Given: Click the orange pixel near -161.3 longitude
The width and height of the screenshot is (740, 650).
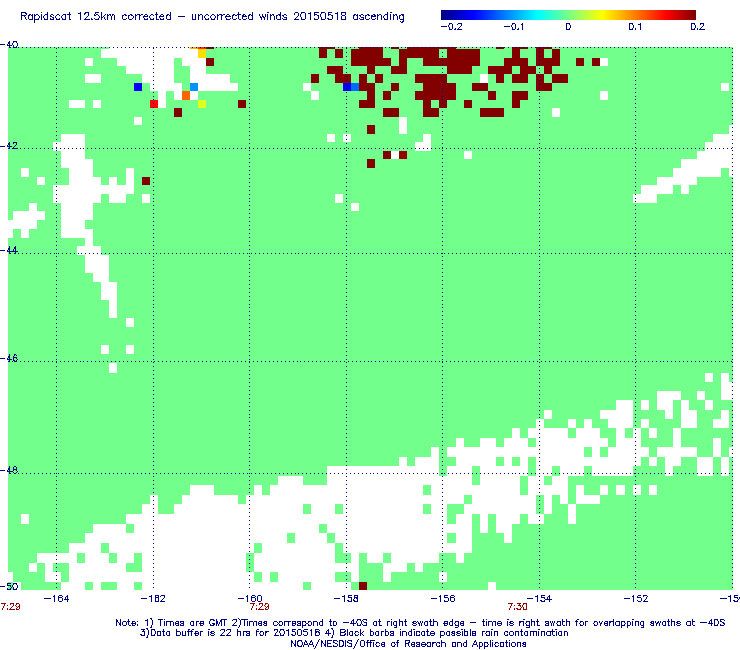Looking at the screenshot, I should pyautogui.click(x=186, y=95).
